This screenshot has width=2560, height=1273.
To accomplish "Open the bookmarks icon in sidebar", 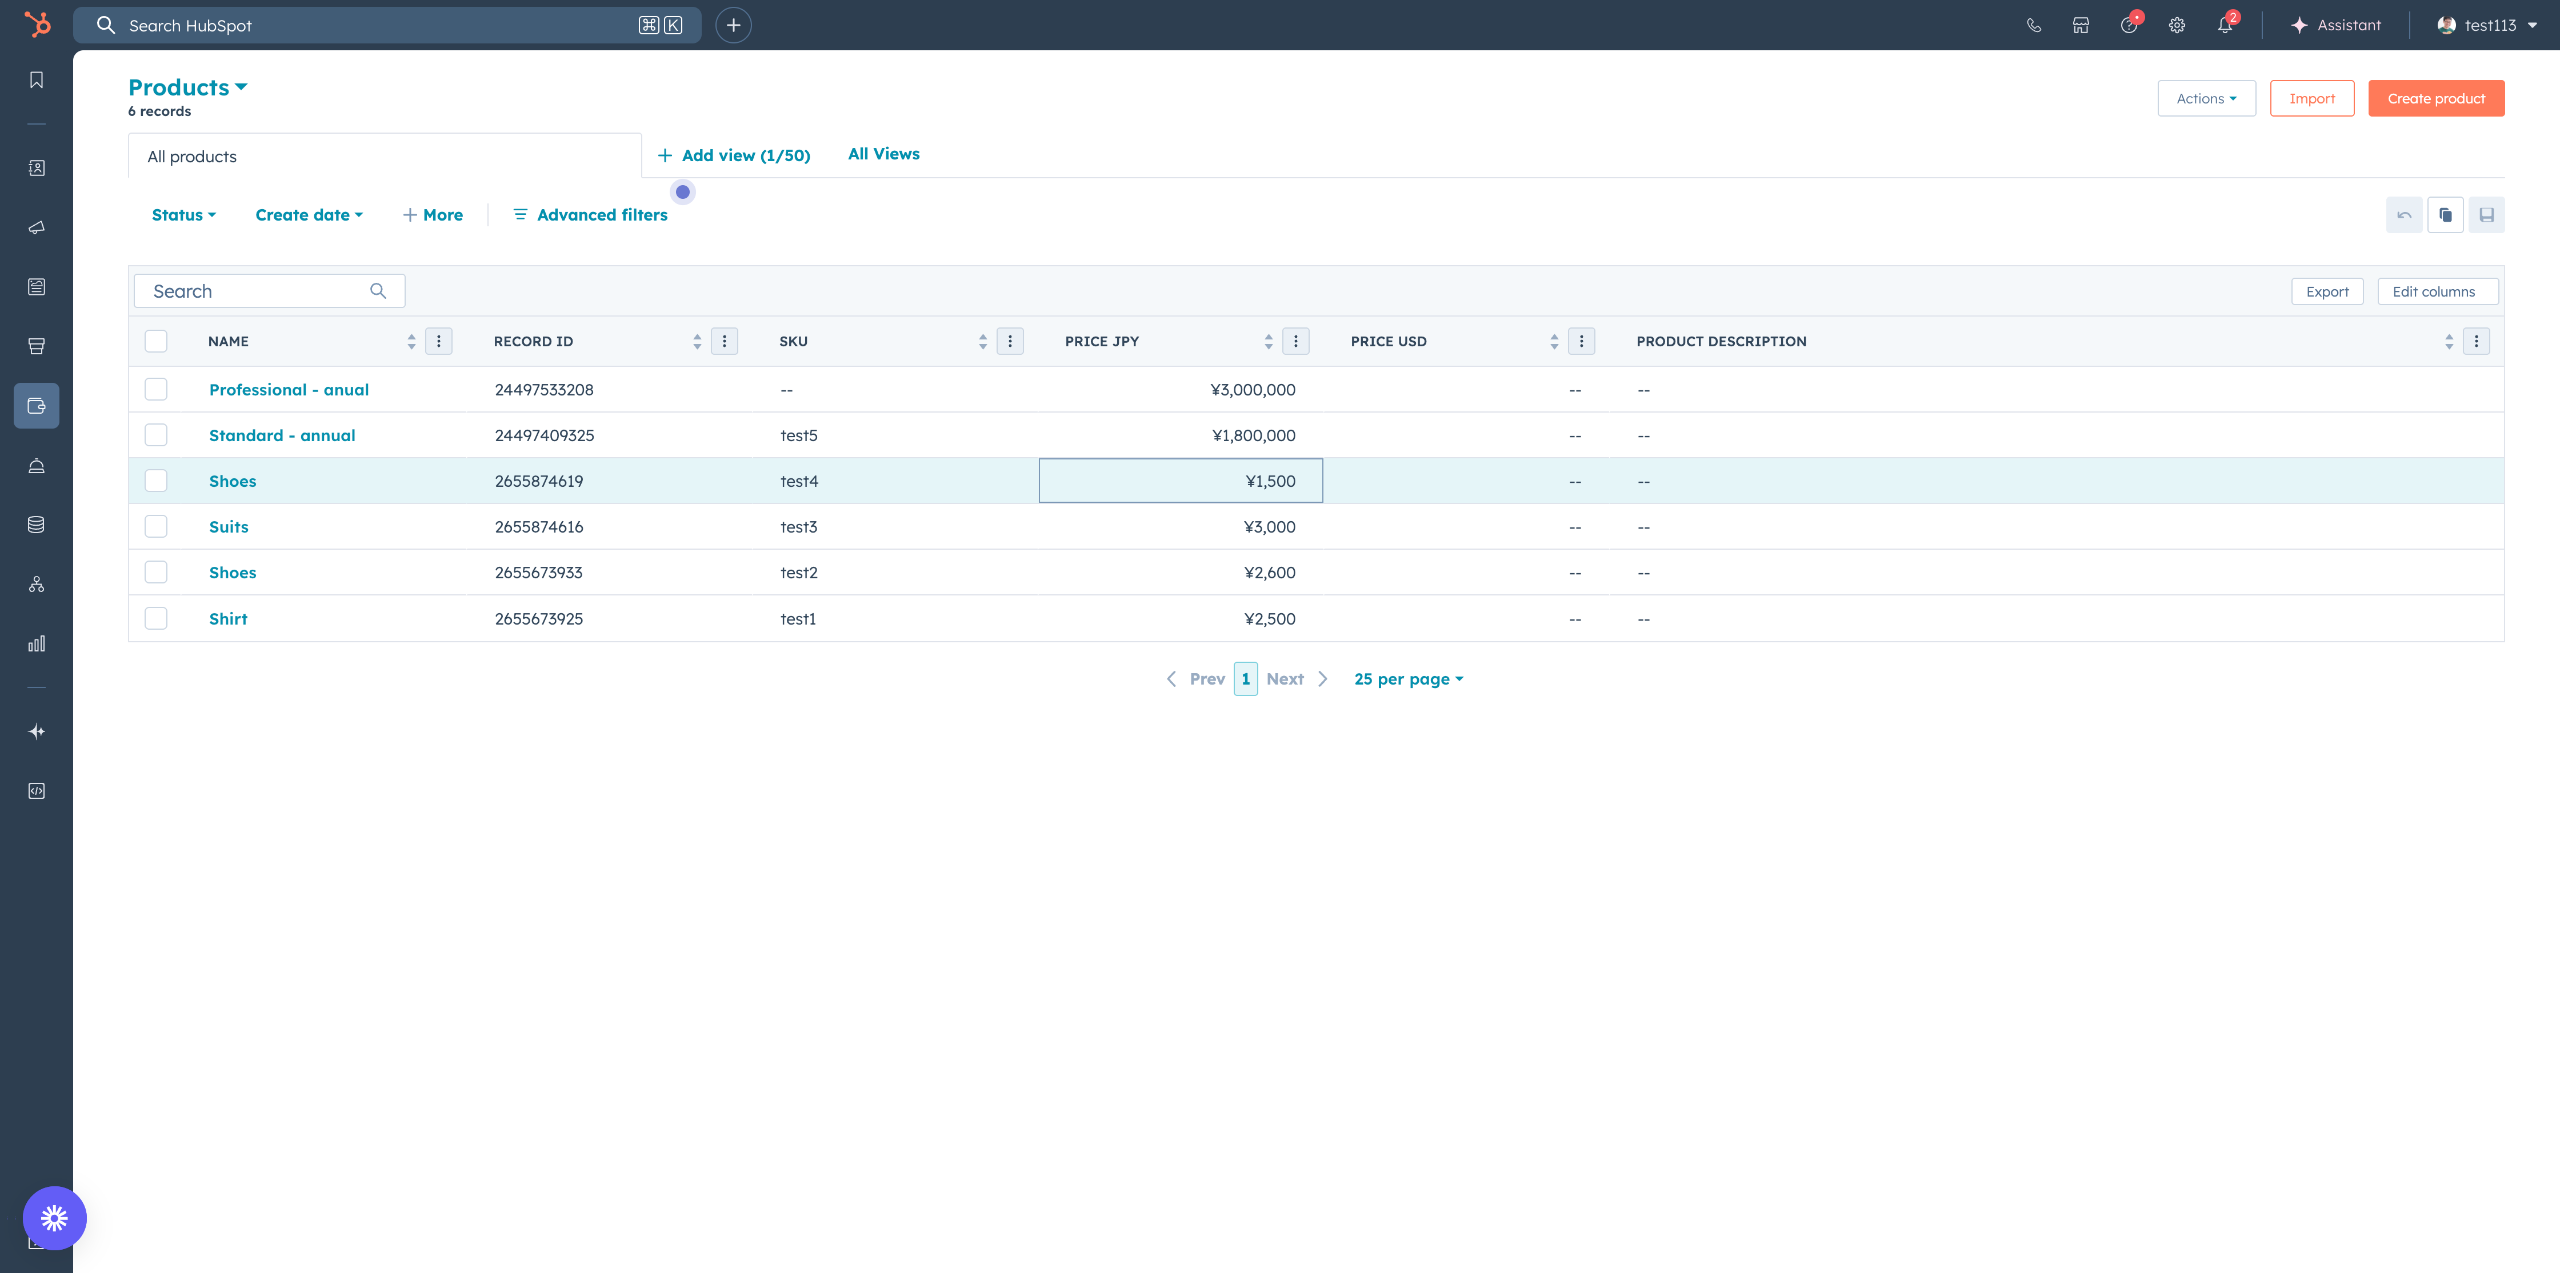I will [x=37, y=80].
